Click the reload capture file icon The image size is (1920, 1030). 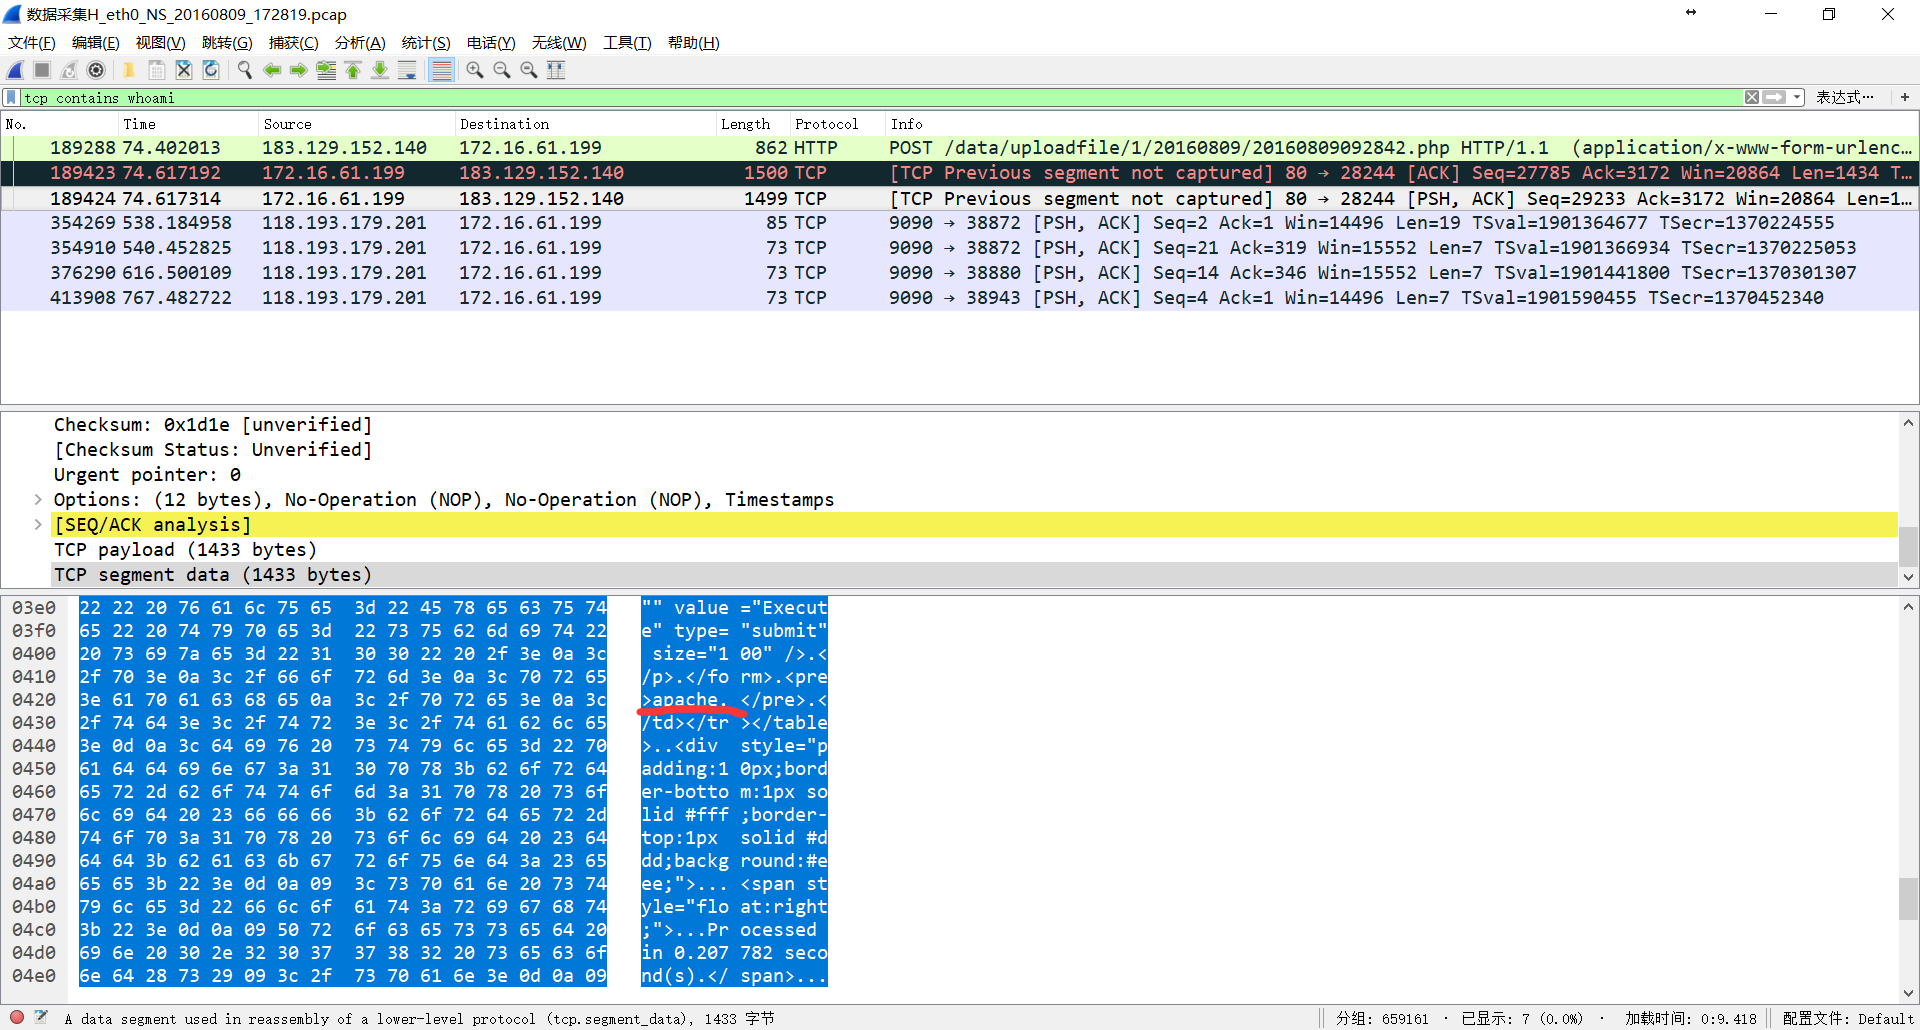[x=211, y=70]
